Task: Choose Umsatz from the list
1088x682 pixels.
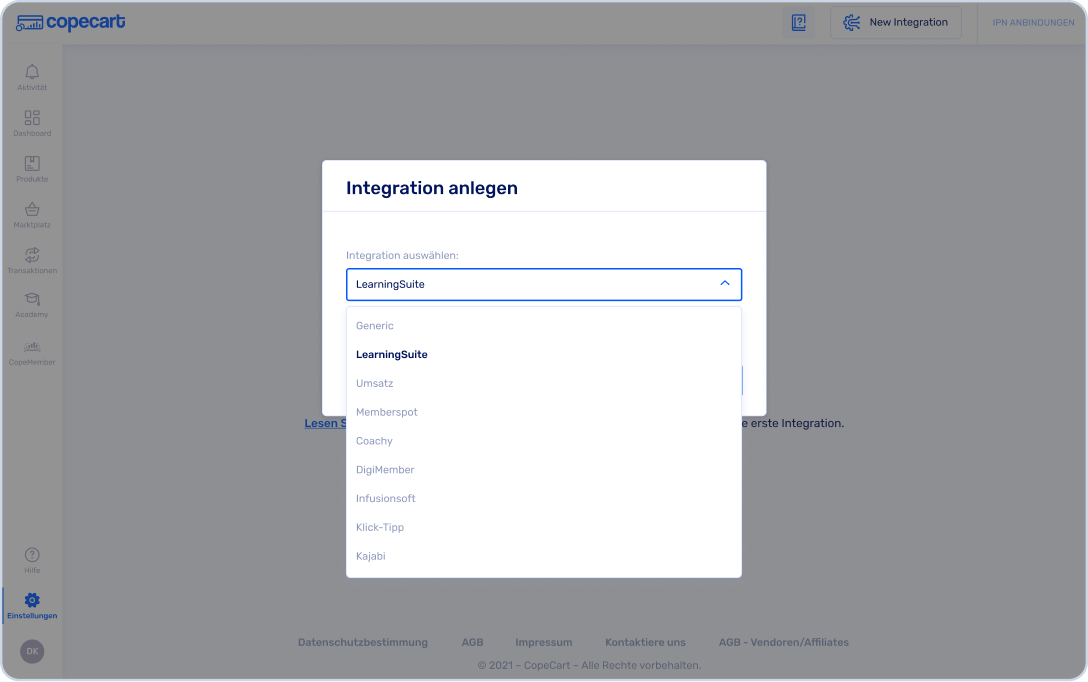Action: (x=544, y=383)
